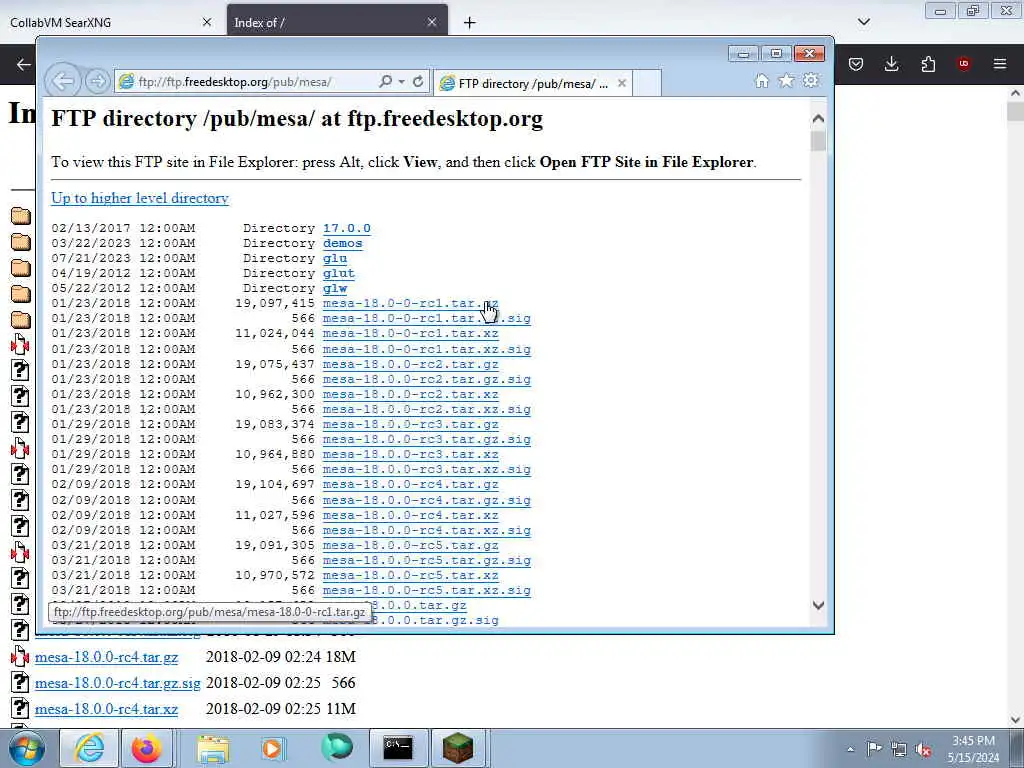Click IE page scrollbar down arrow

point(818,605)
